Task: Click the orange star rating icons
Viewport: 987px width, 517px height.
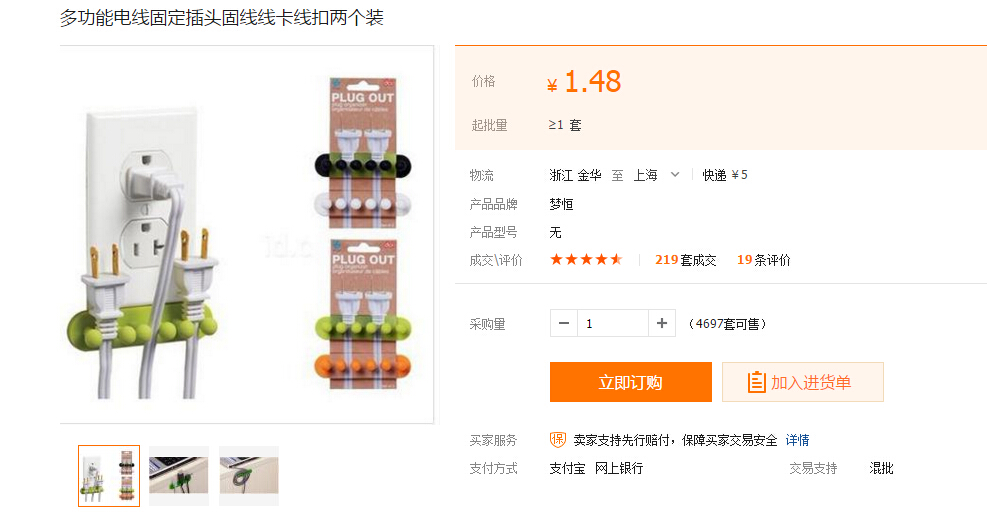Action: [586, 259]
